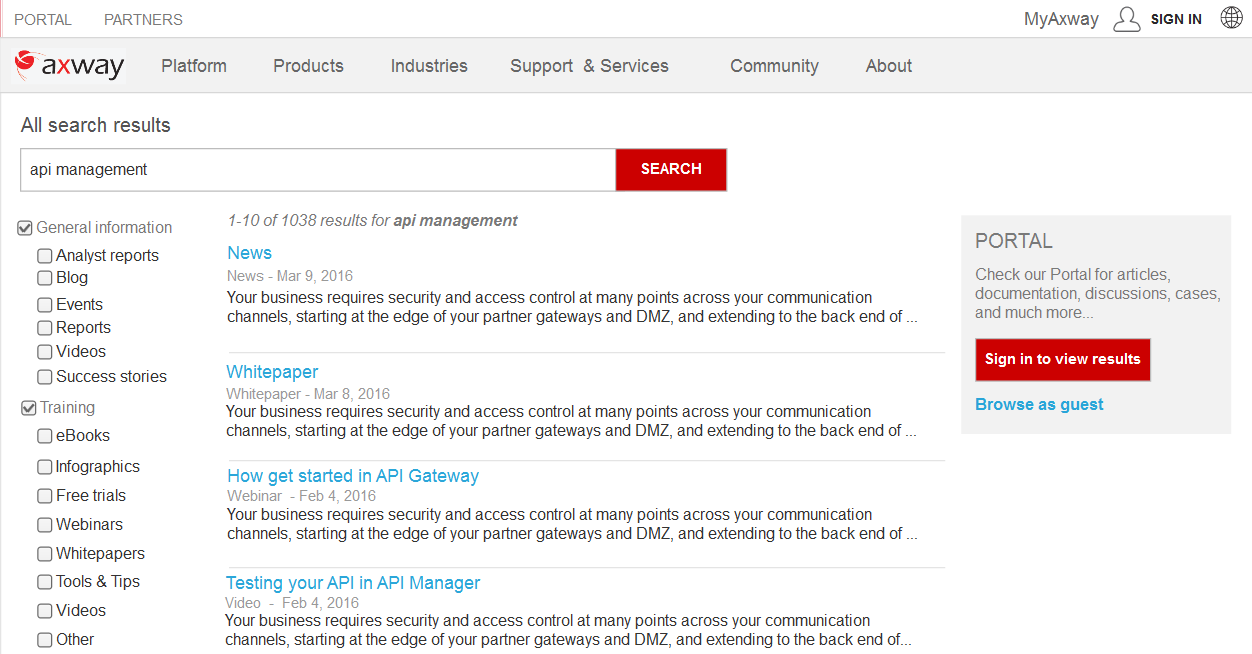Click Sign in to view results
Viewport: 1252px width, 654px height.
[x=1062, y=359]
